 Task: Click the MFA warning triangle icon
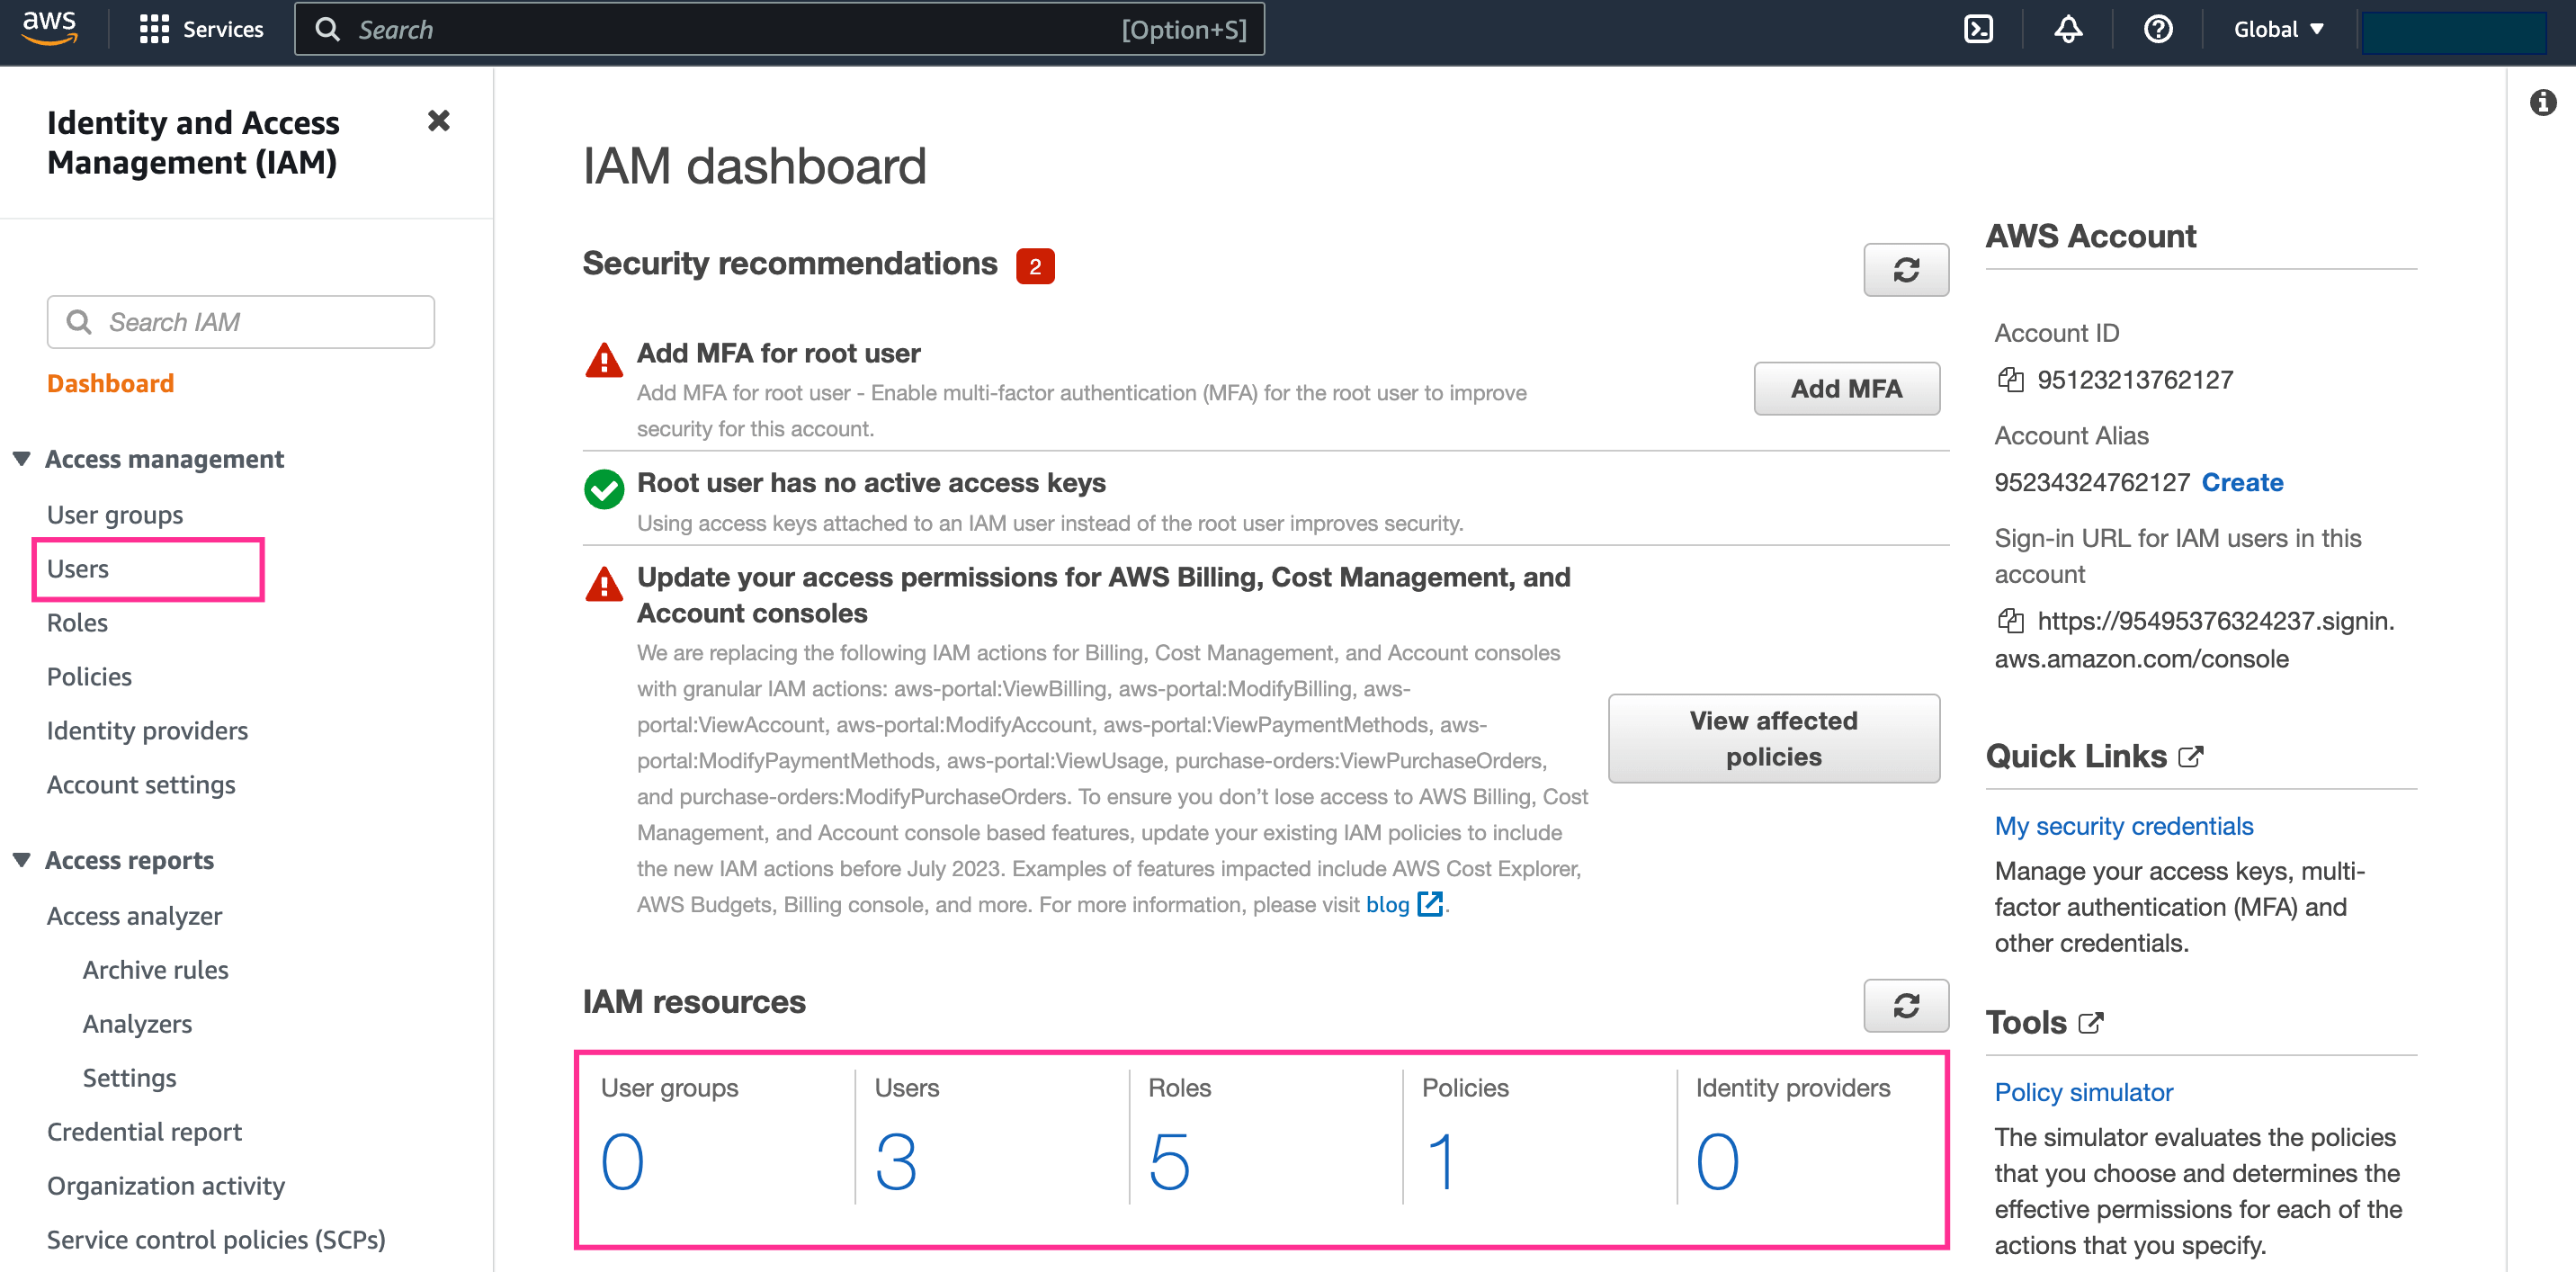604,361
